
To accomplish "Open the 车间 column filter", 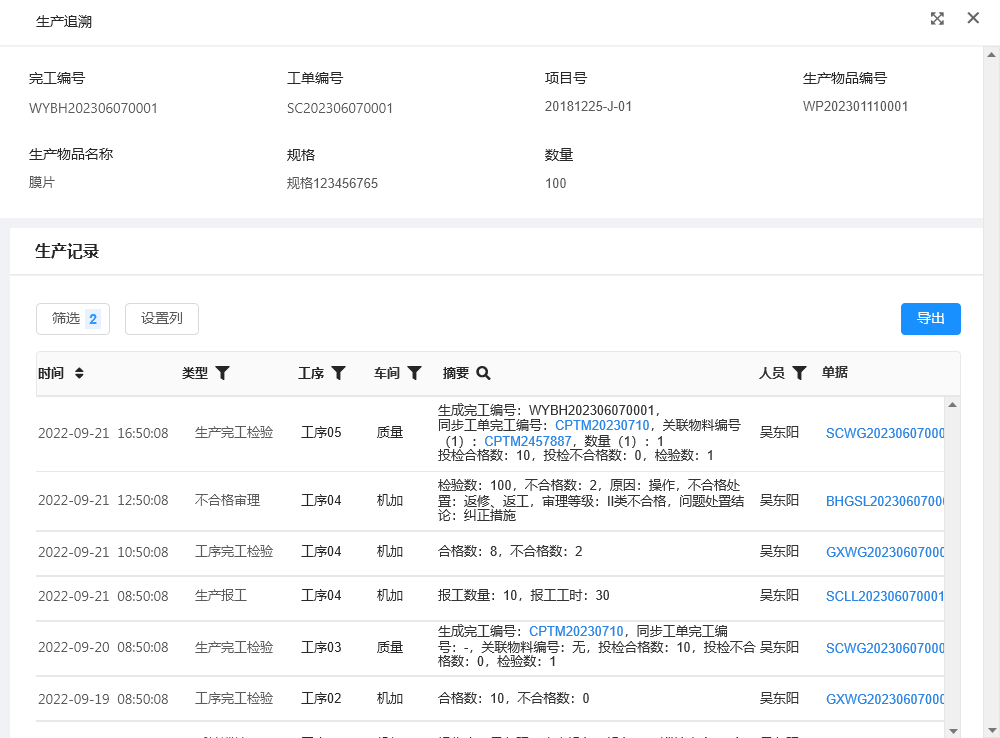I will [414, 373].
